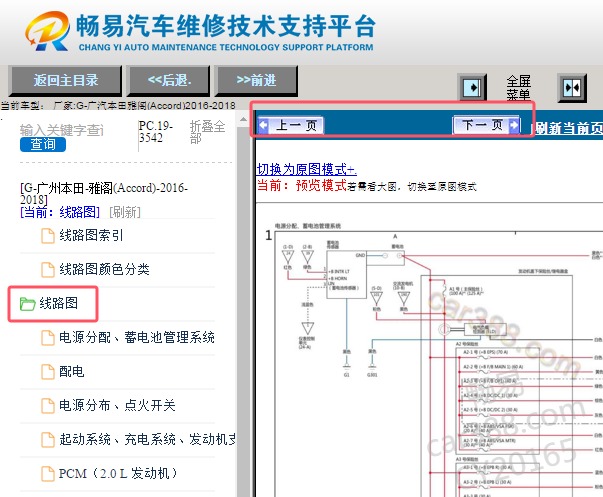Open 线路图索引 tree item
The width and height of the screenshot is (603, 497).
click(x=91, y=235)
